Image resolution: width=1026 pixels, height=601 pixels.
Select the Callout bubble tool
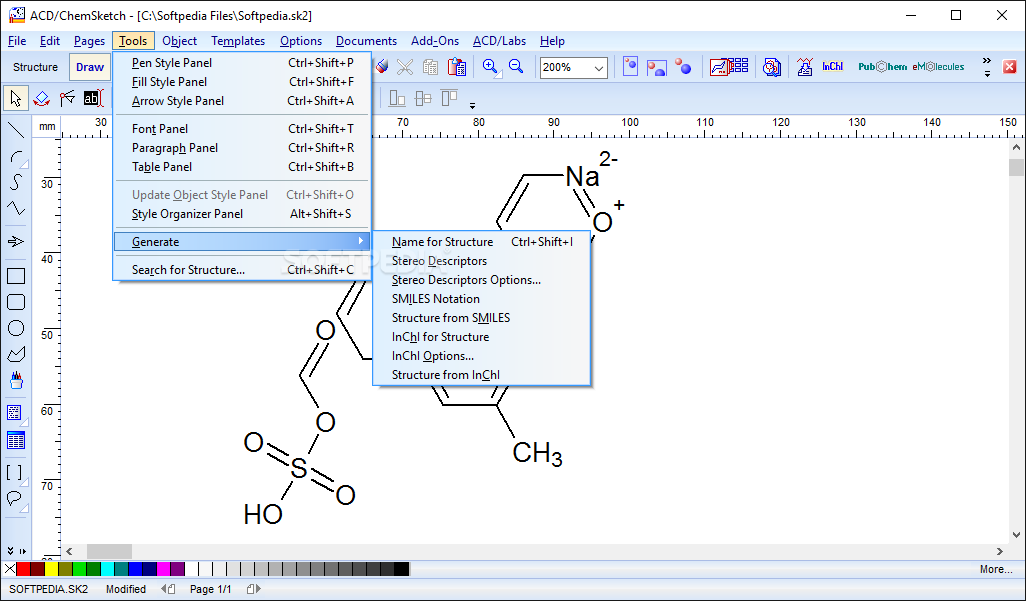pos(14,499)
